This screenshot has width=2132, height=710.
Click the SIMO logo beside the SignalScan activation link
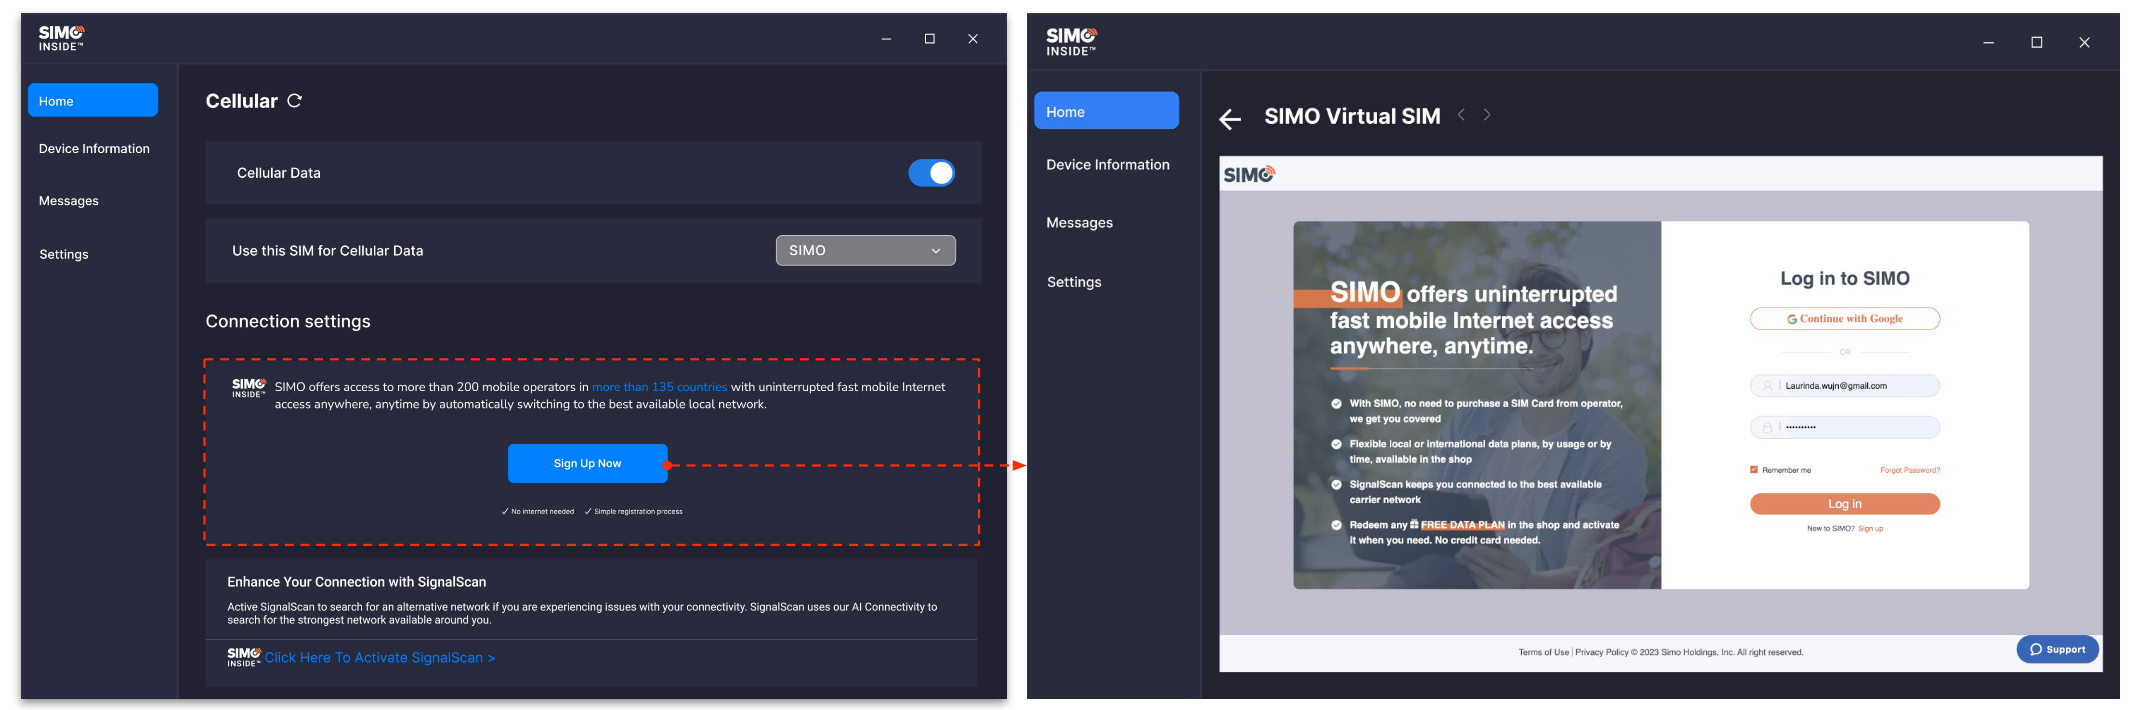[x=244, y=657]
